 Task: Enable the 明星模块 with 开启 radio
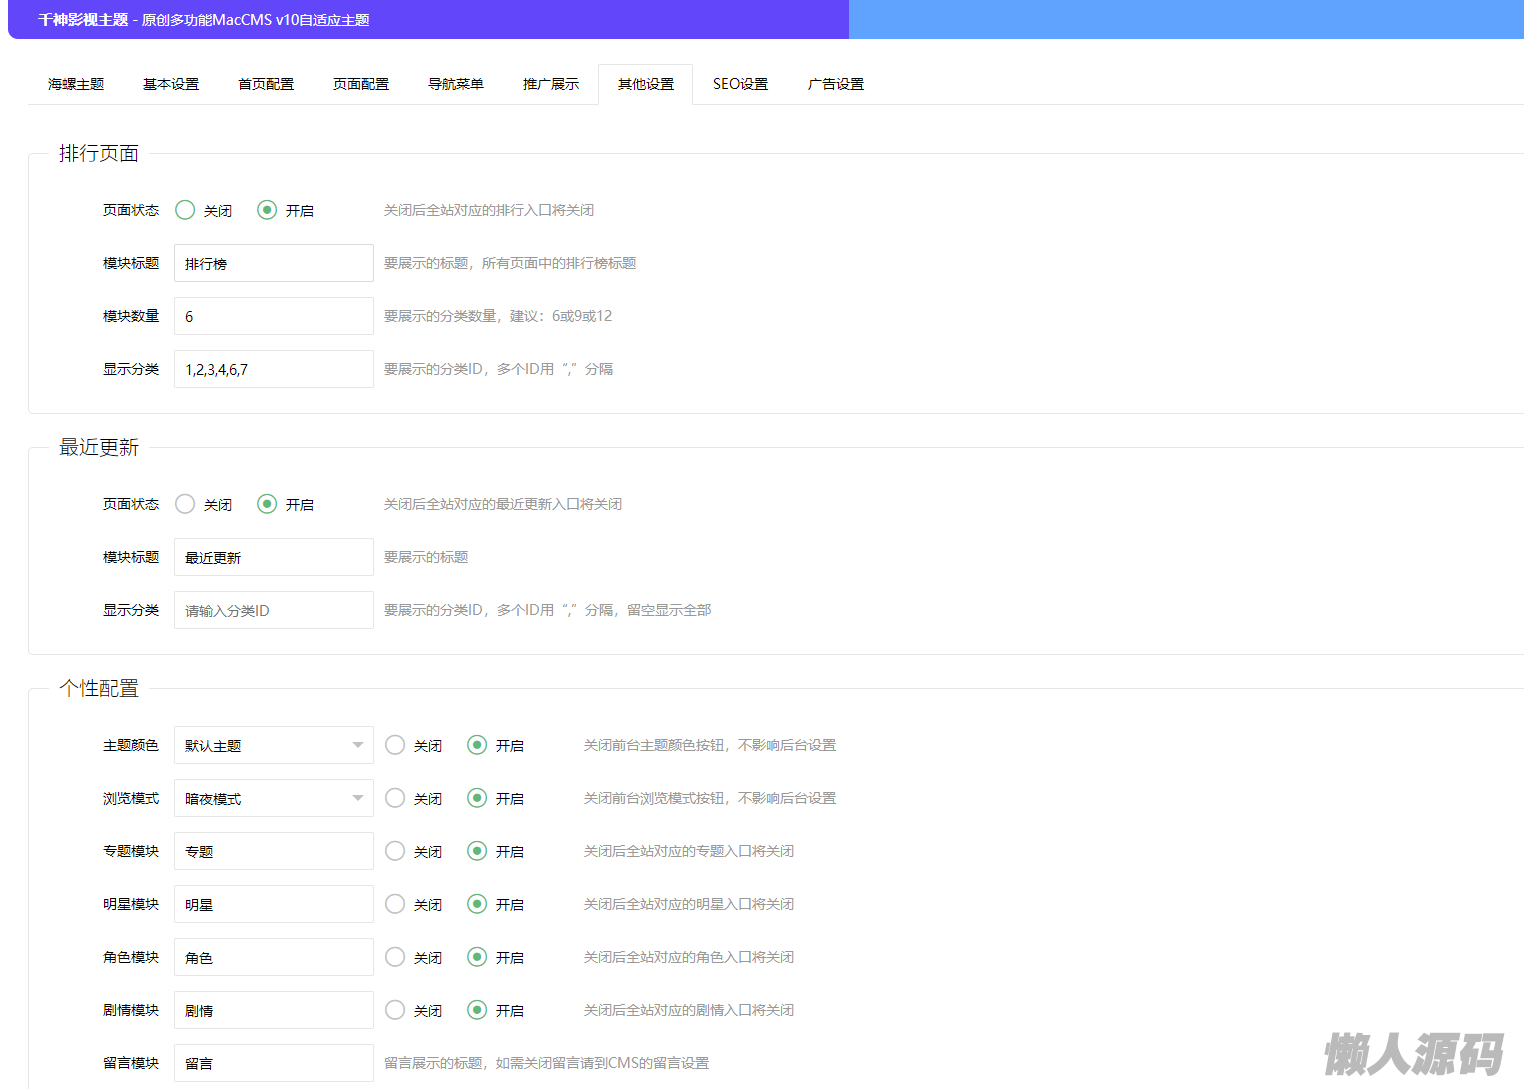point(478,904)
